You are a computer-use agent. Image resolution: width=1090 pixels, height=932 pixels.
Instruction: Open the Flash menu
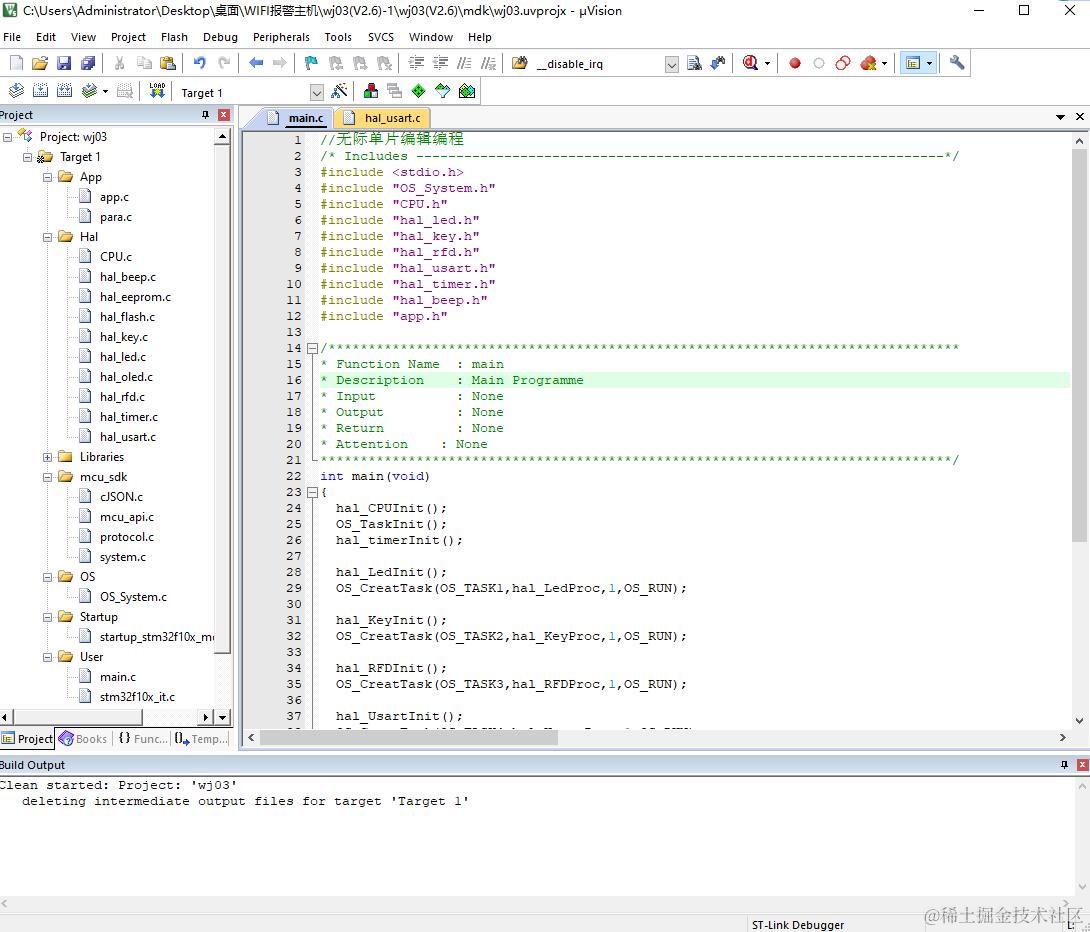[x=174, y=37]
